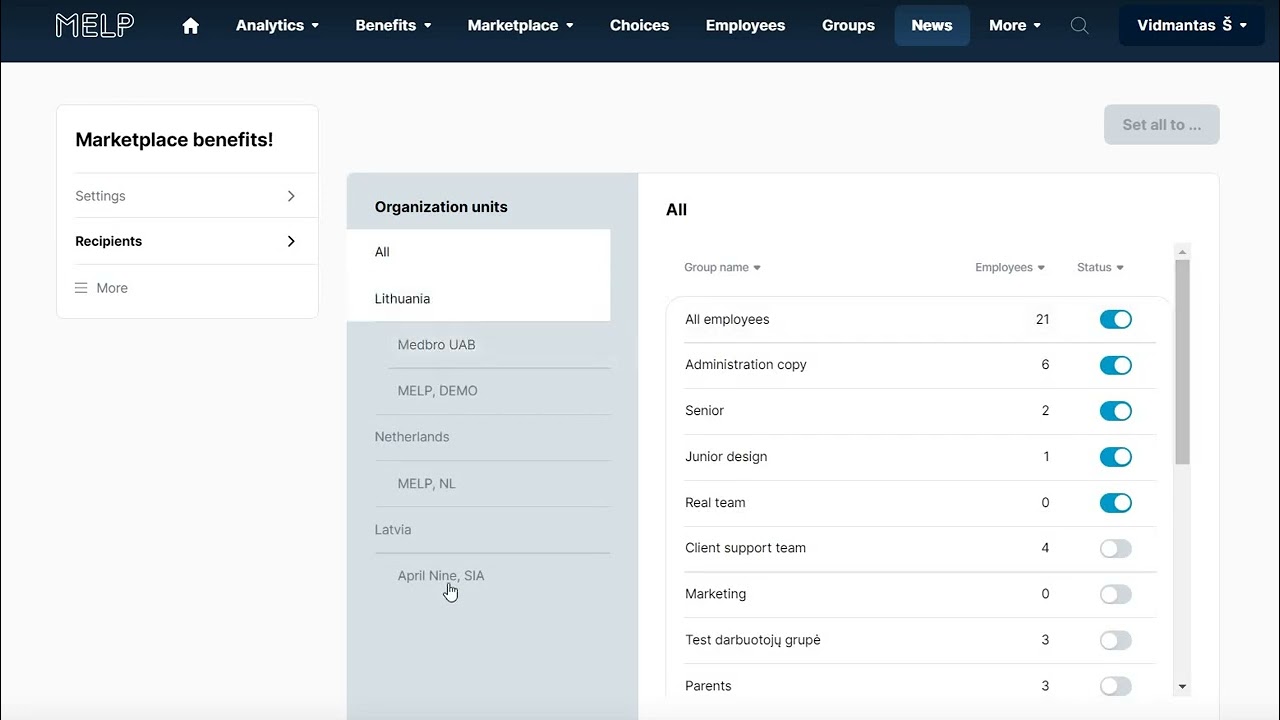Viewport: 1280px width, 720px height.
Task: Go to the home page icon
Action: click(x=191, y=26)
